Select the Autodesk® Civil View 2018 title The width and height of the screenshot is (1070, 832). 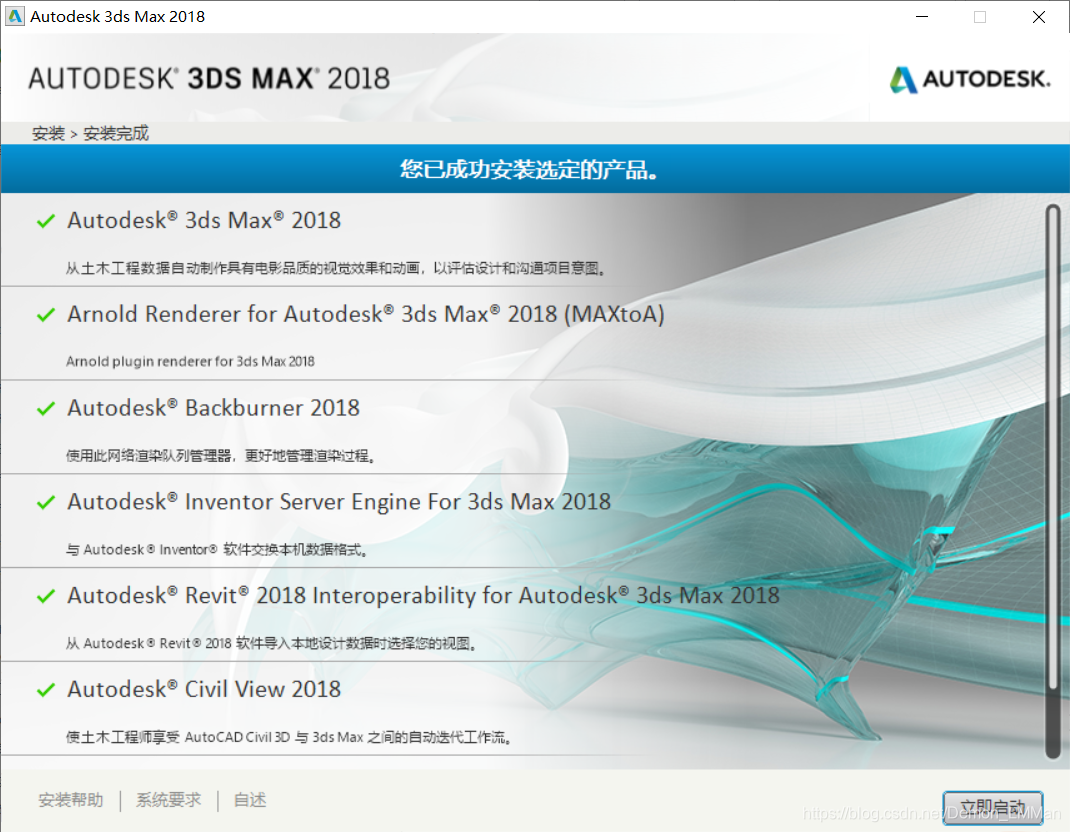204,689
